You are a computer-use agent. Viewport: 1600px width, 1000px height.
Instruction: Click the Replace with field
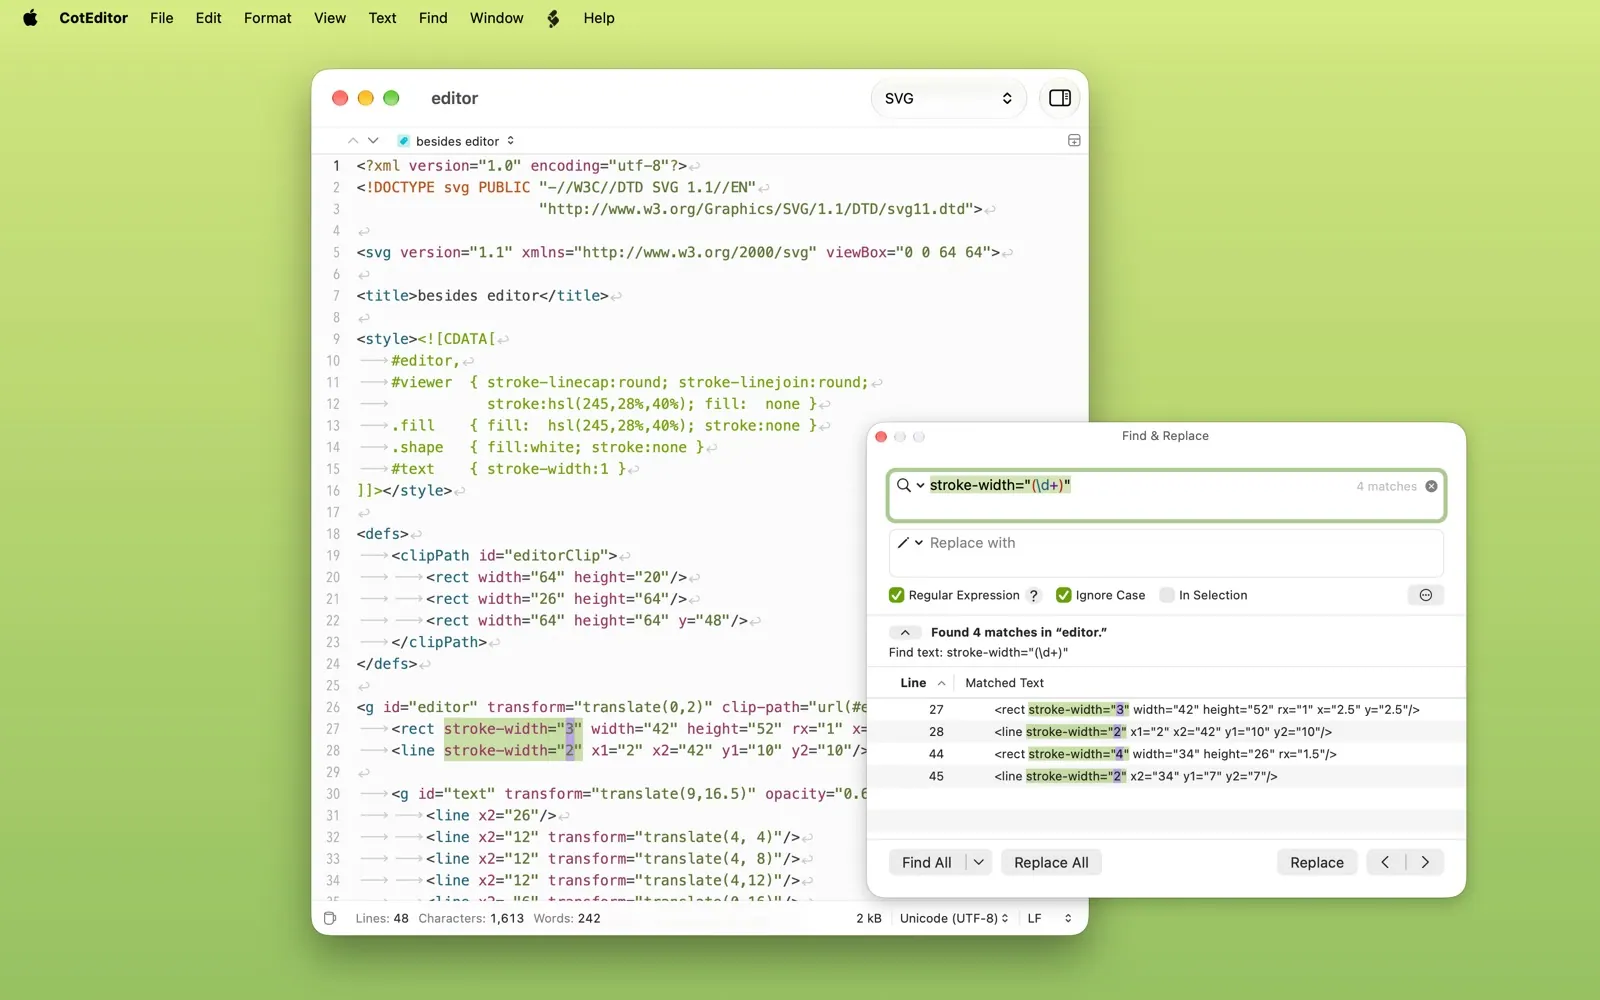pos(1166,553)
